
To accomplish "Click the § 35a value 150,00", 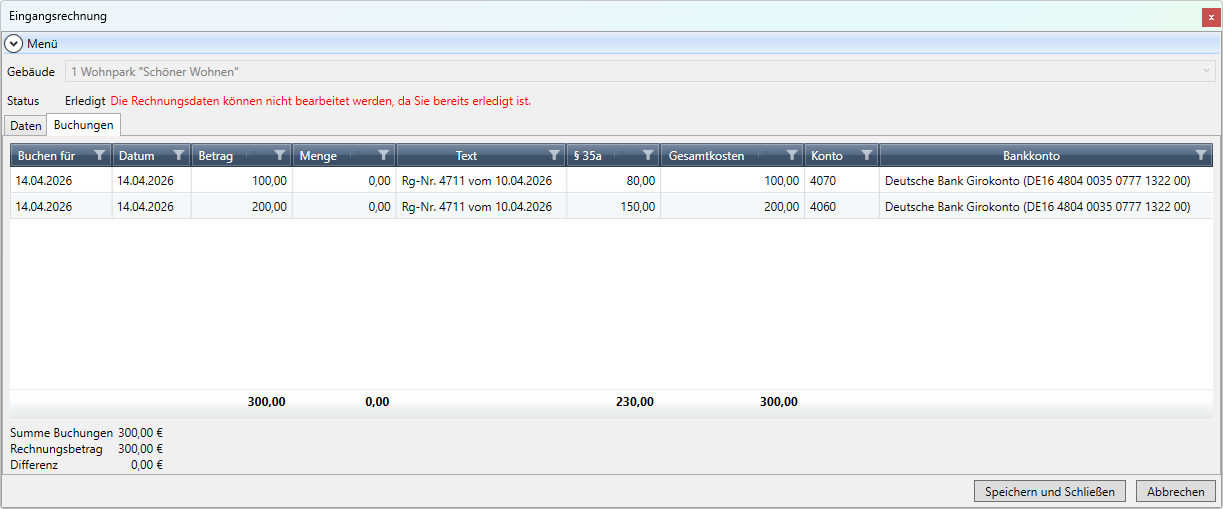I will (x=613, y=207).
